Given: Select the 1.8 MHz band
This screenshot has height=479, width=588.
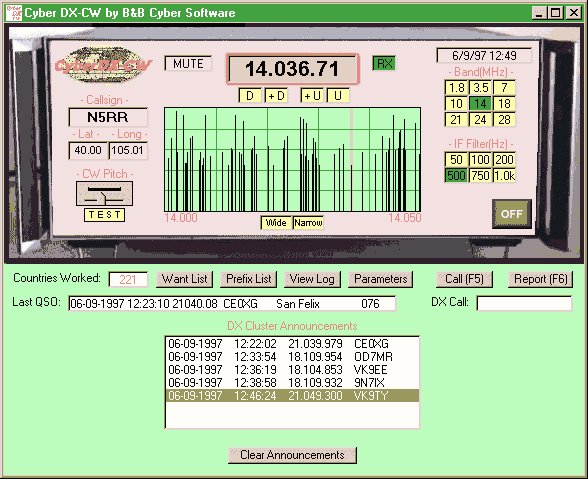Looking at the screenshot, I should click(456, 87).
